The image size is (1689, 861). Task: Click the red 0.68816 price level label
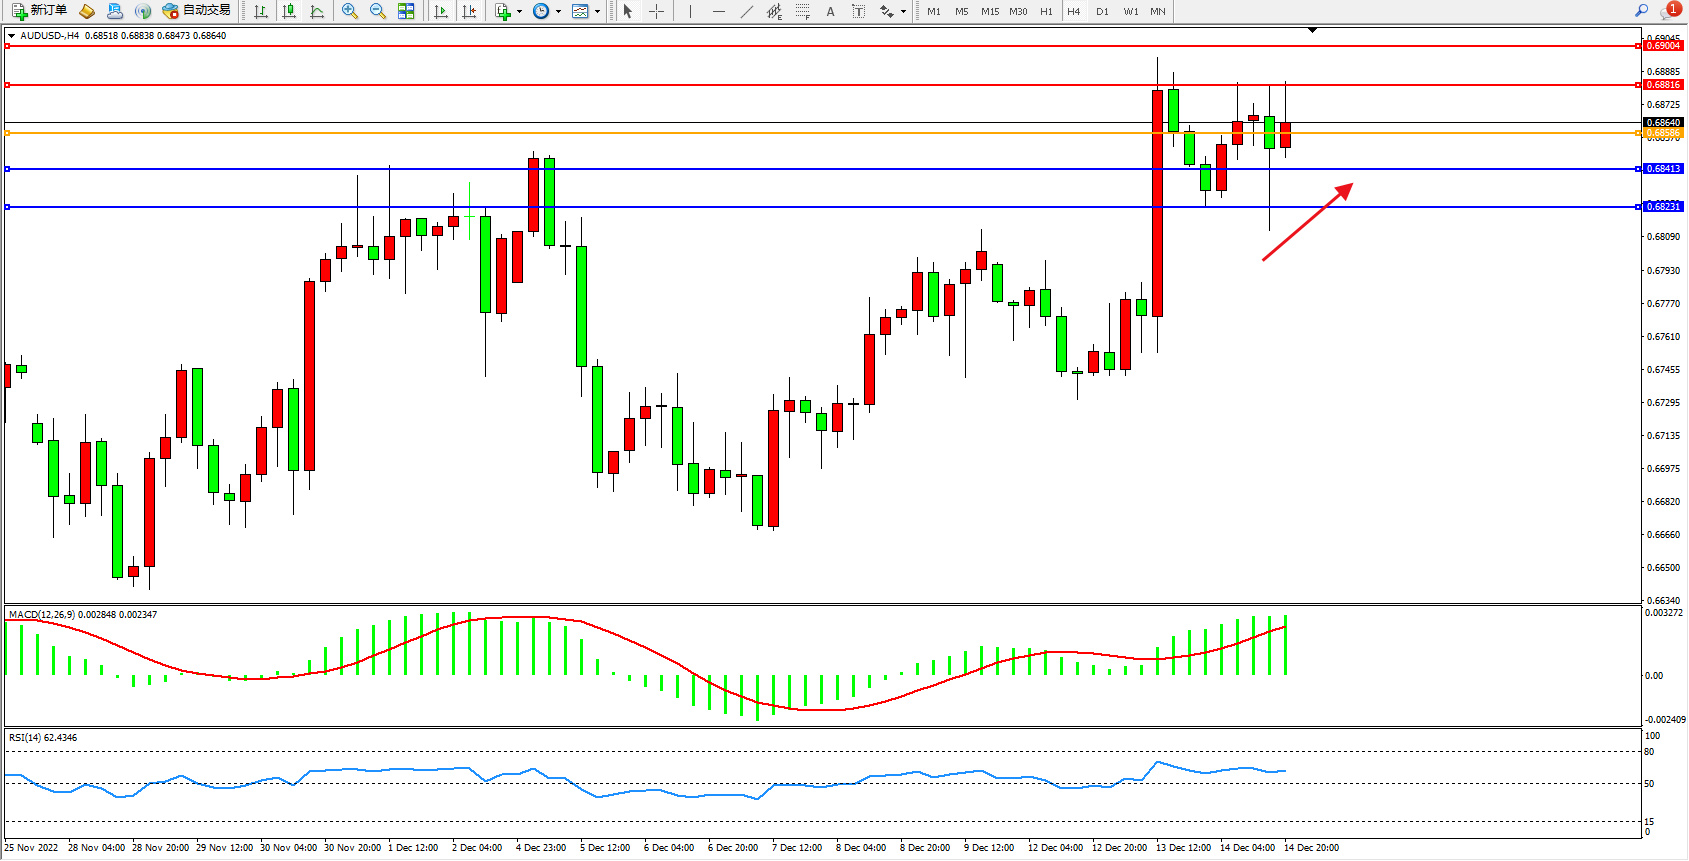pos(1663,85)
